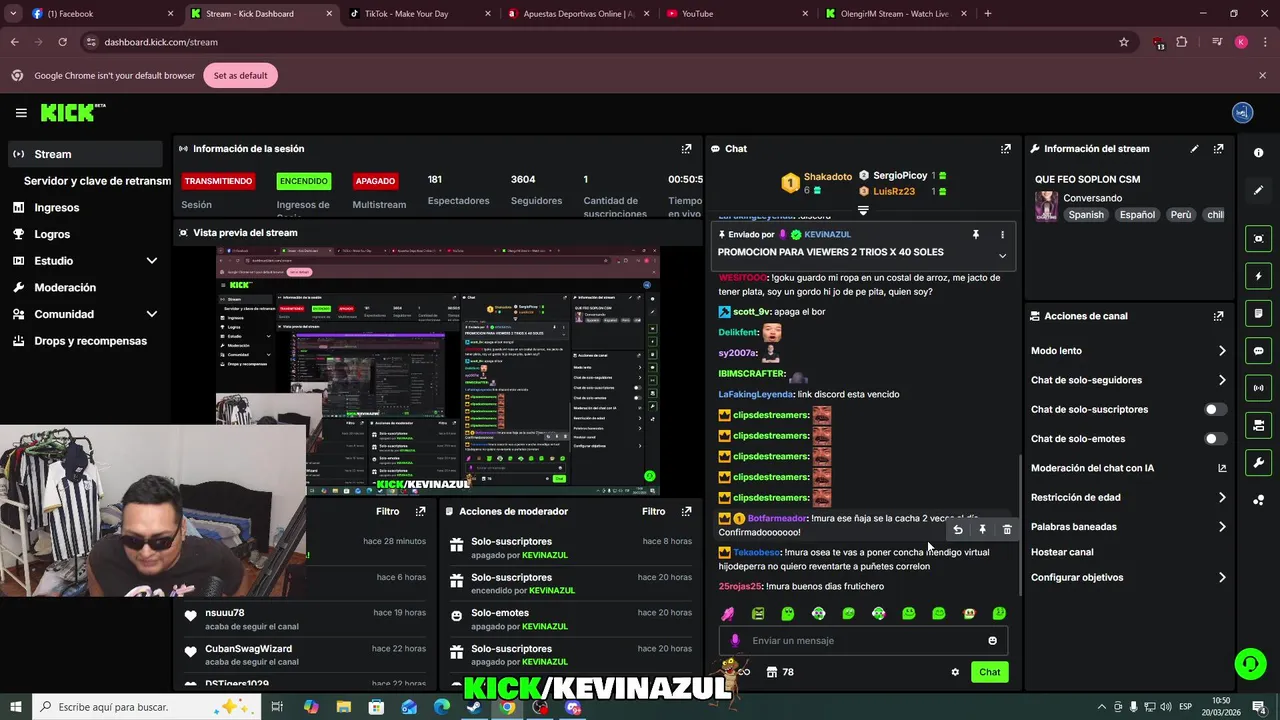Click the purple microphone icon in message box
Viewport: 1280px width, 720px height.
point(735,641)
